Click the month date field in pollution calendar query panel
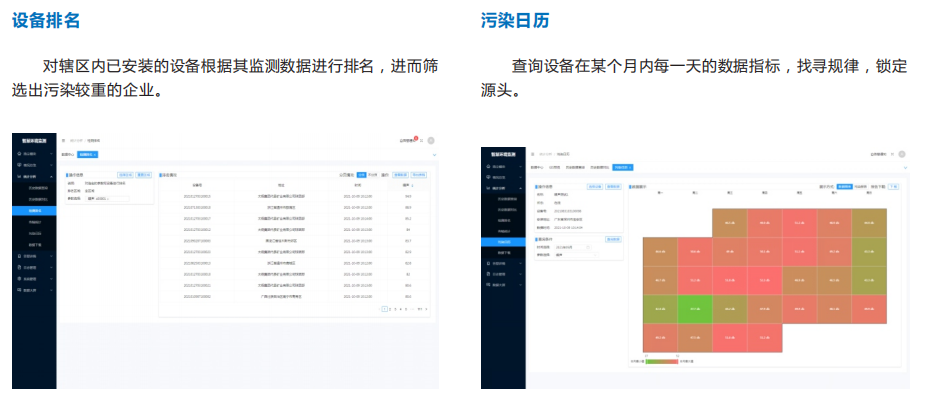The width and height of the screenshot is (938, 400). point(572,246)
